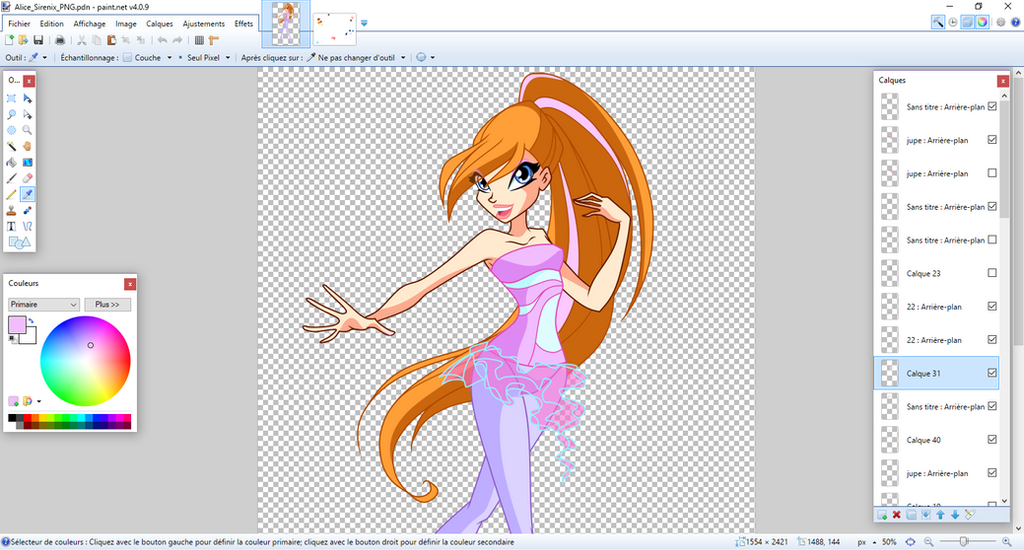Image resolution: width=1024 pixels, height=550 pixels.
Task: Select the Paint Bucket tool
Action: tap(11, 162)
